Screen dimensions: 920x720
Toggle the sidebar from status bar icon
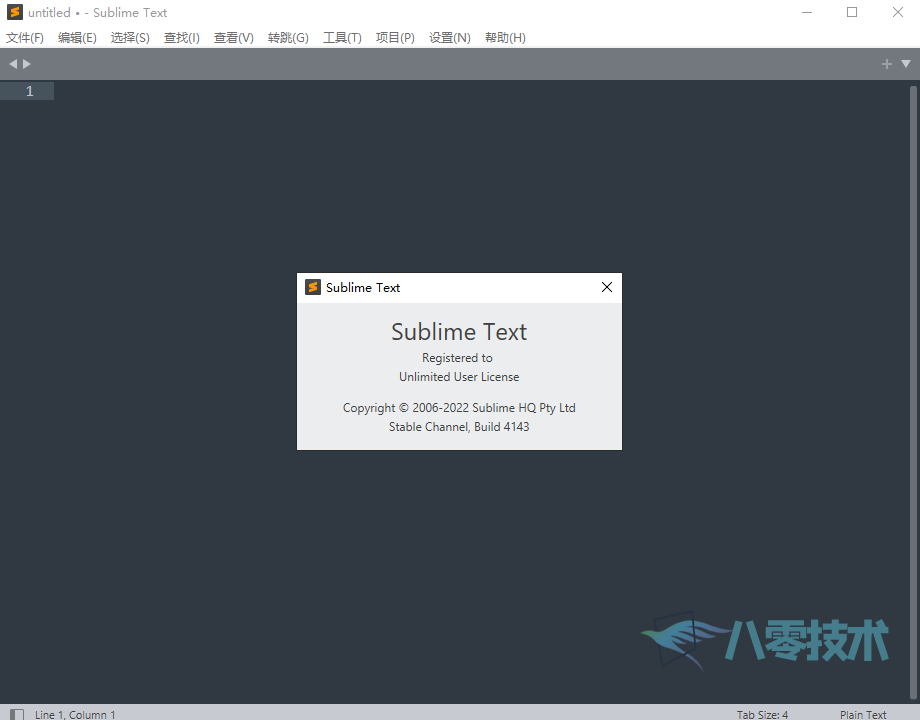pyautogui.click(x=17, y=714)
